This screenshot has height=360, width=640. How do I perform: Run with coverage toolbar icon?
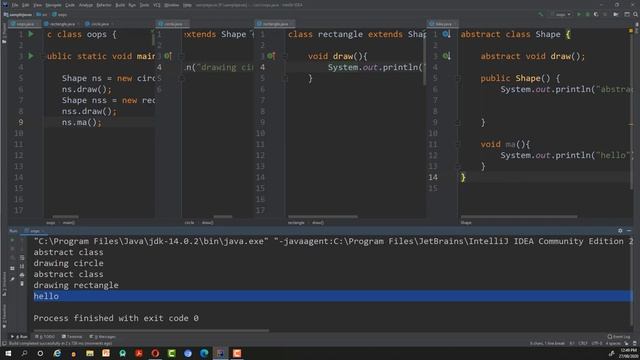[596, 14]
